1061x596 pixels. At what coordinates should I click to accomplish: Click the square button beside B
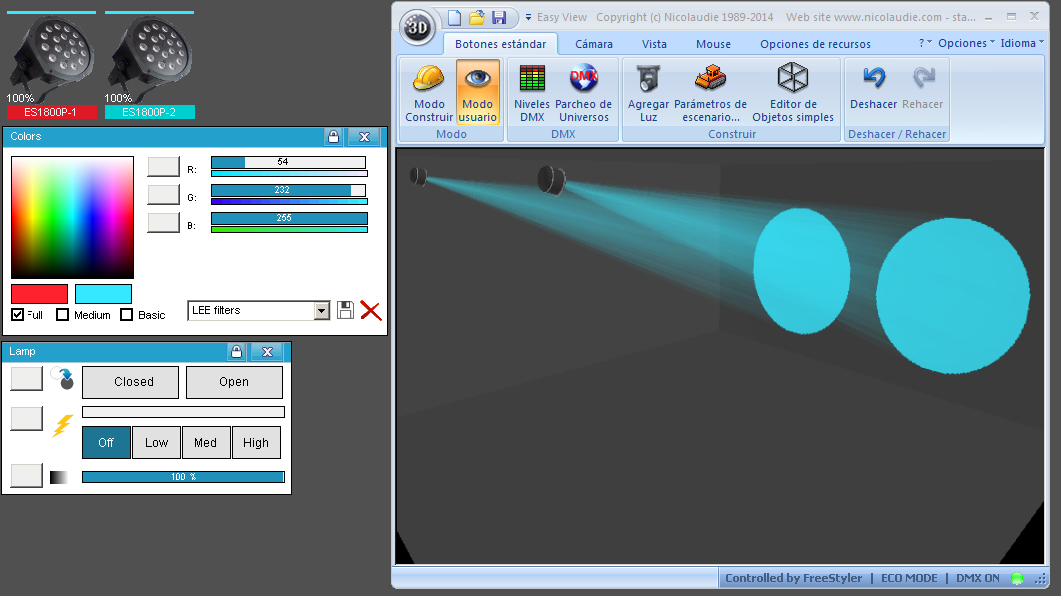(163, 222)
